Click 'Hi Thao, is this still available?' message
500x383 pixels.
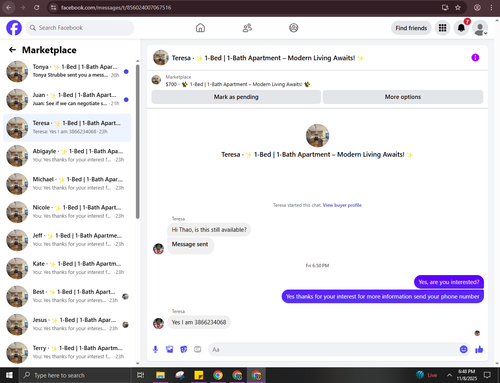(x=209, y=230)
